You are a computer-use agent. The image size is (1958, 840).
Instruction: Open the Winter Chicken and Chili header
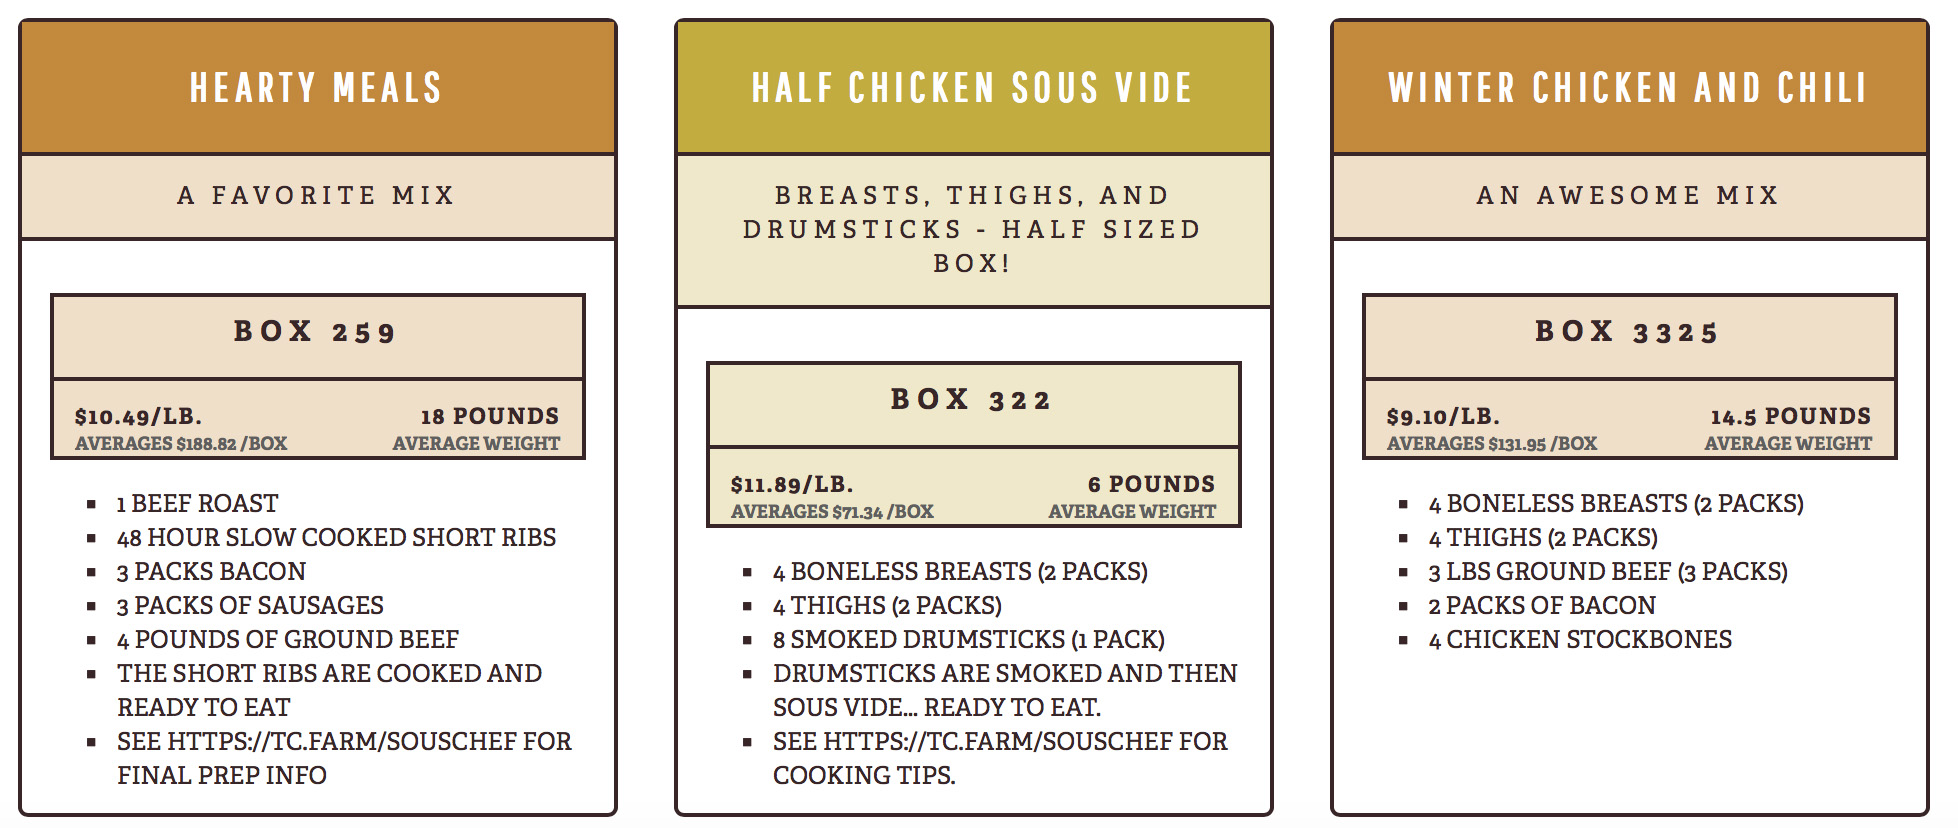coord(1627,88)
